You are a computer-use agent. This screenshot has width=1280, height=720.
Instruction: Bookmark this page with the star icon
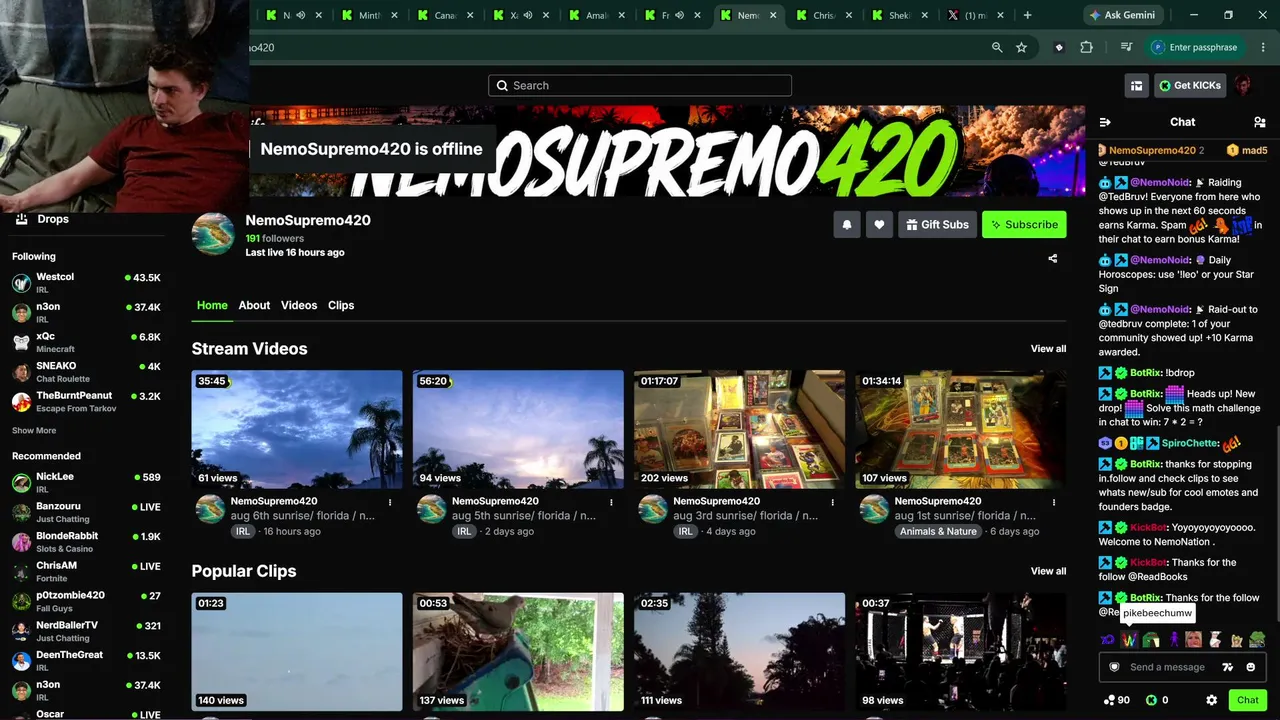(x=1021, y=47)
